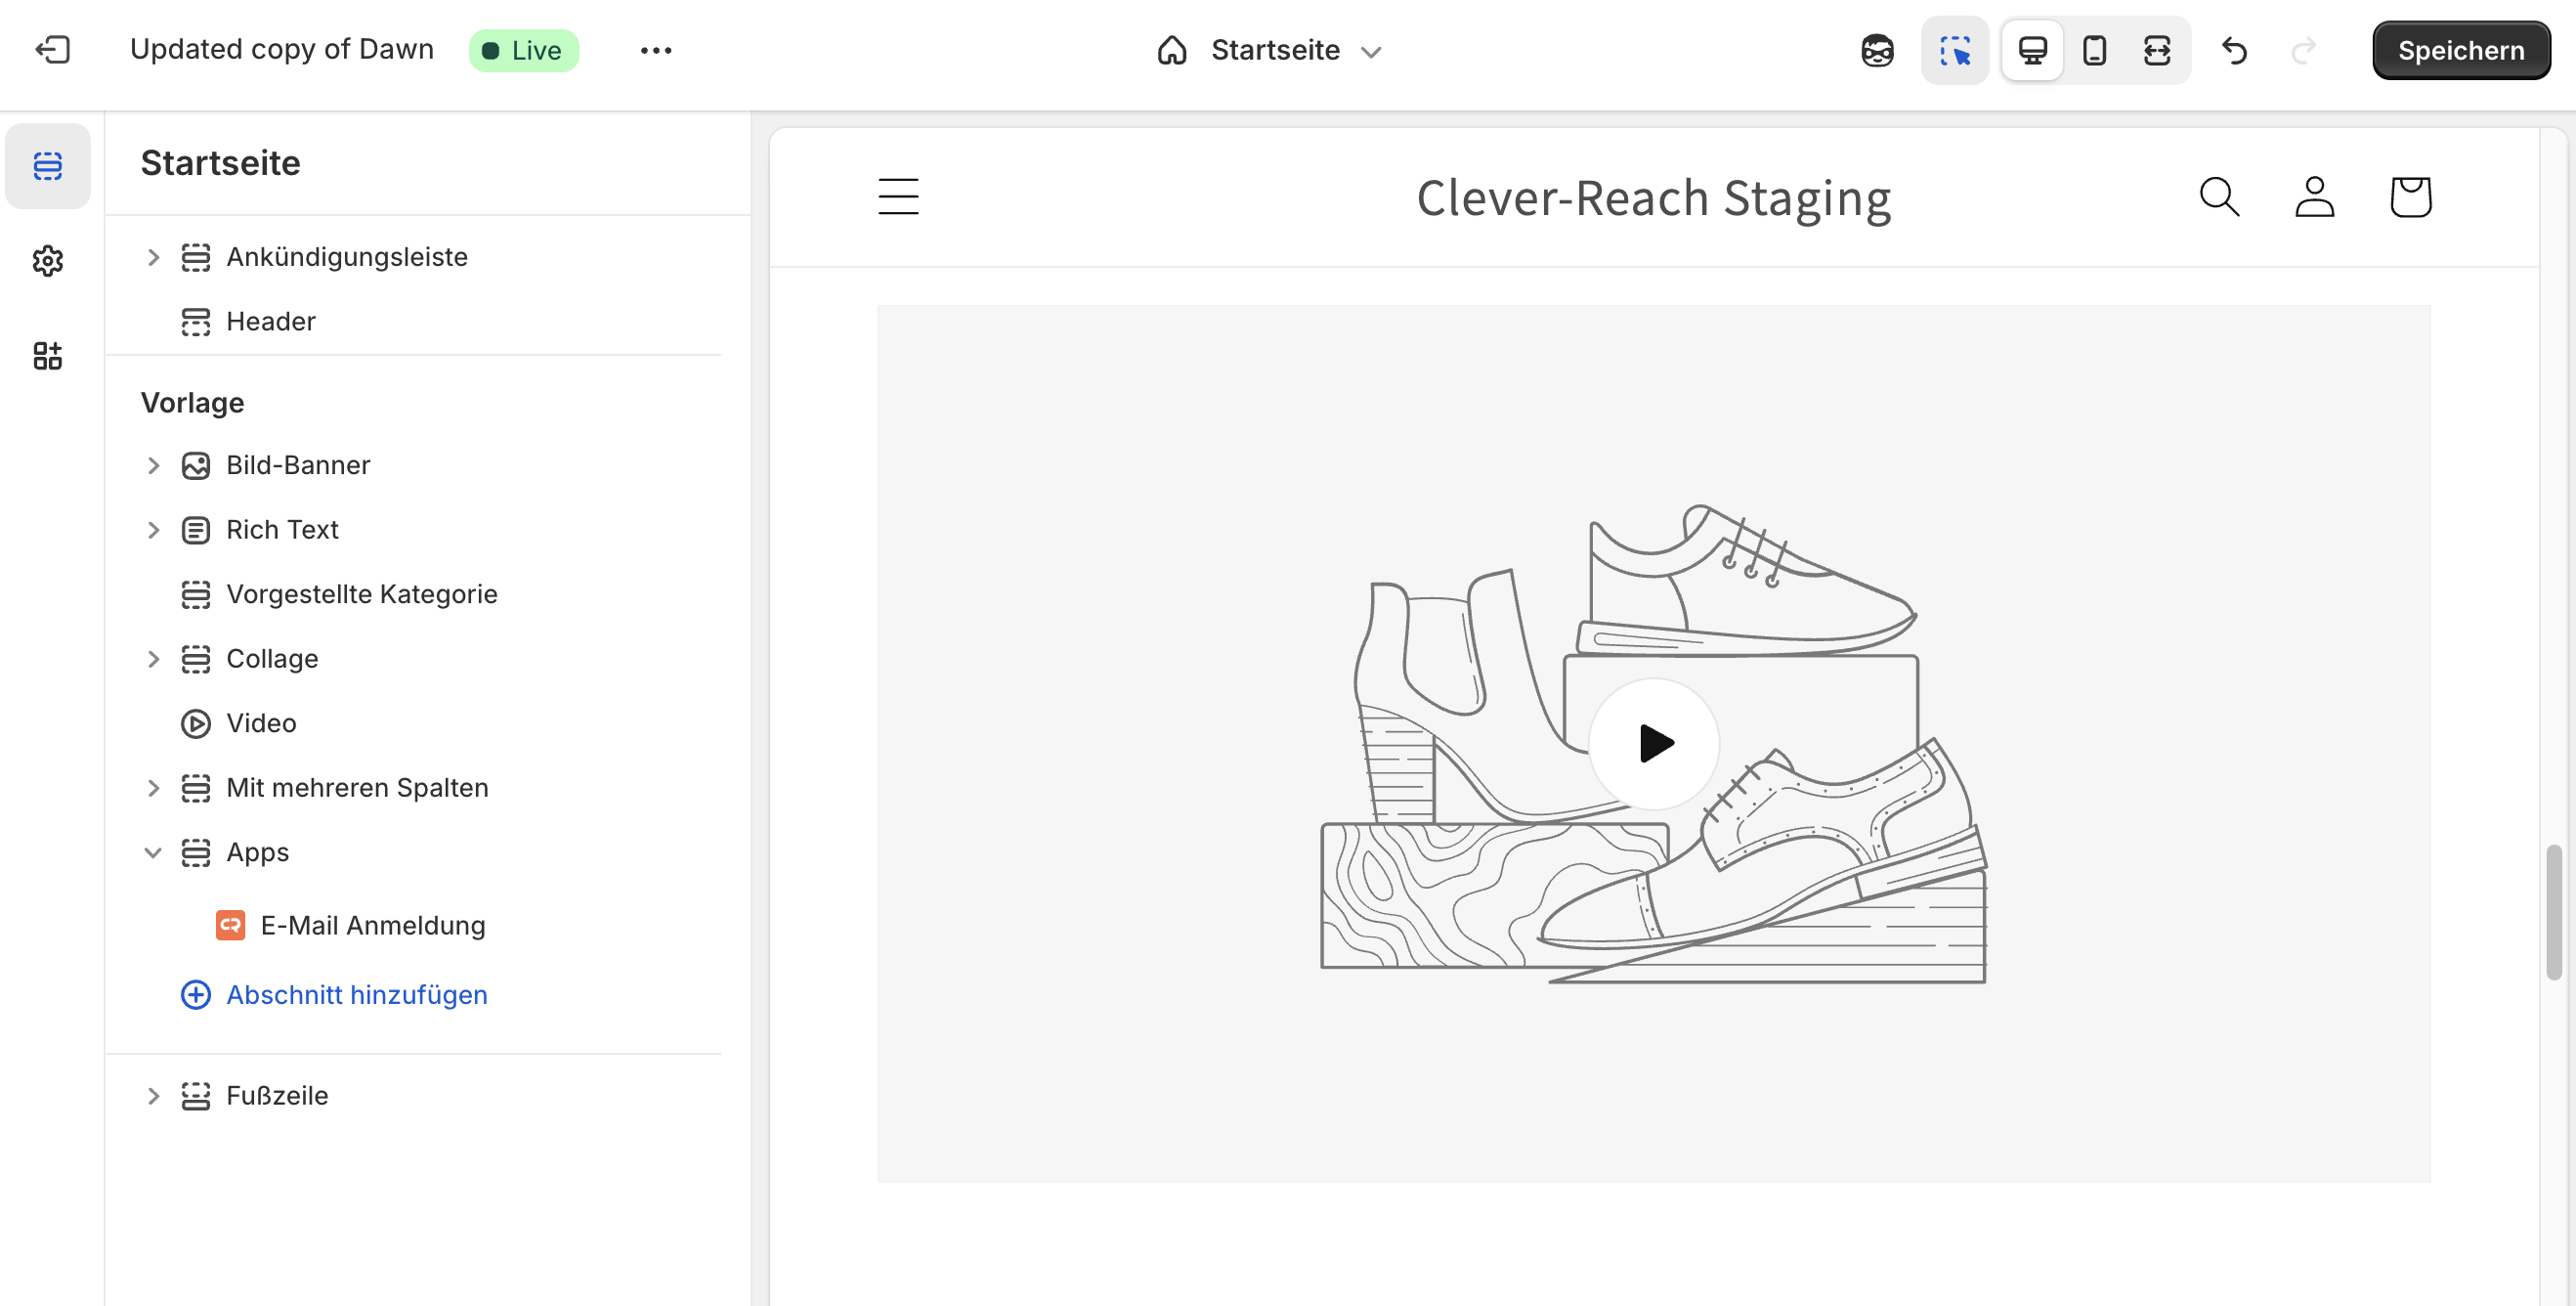The width and height of the screenshot is (2576, 1306).
Task: Click the Clever-Reach Staging store title
Action: pos(1653,198)
